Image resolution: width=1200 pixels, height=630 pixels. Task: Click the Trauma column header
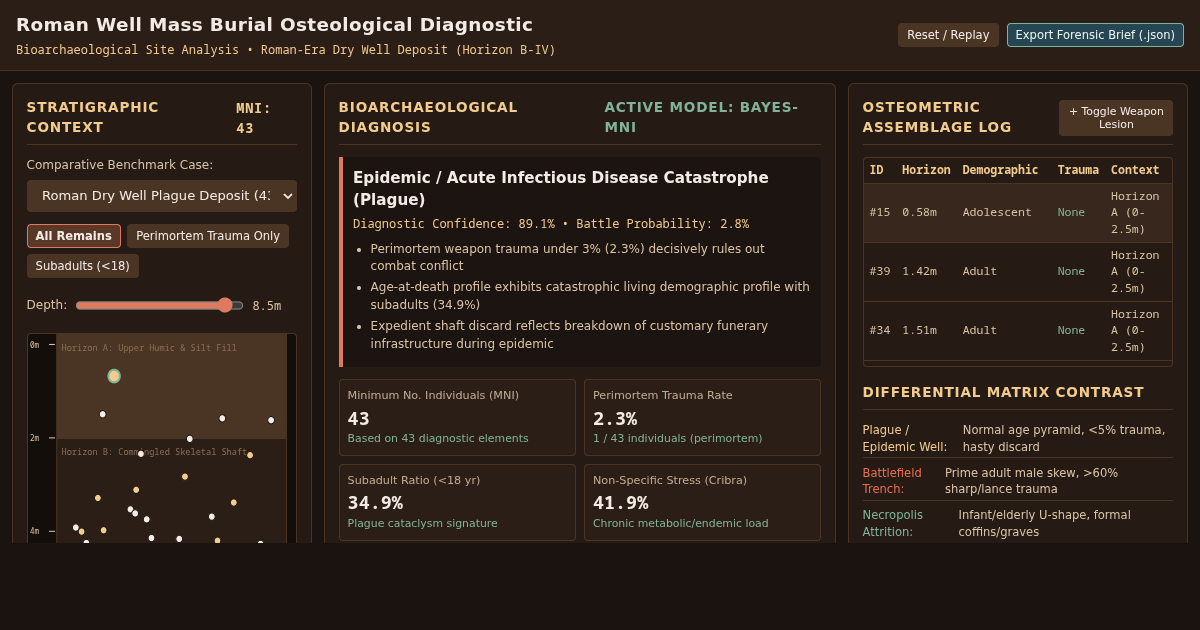click(1078, 170)
